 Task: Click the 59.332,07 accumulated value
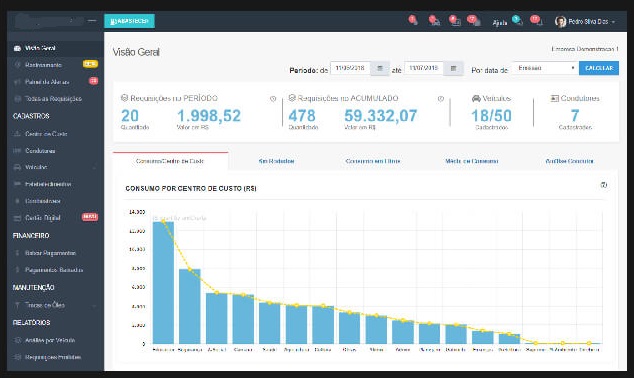click(380, 116)
